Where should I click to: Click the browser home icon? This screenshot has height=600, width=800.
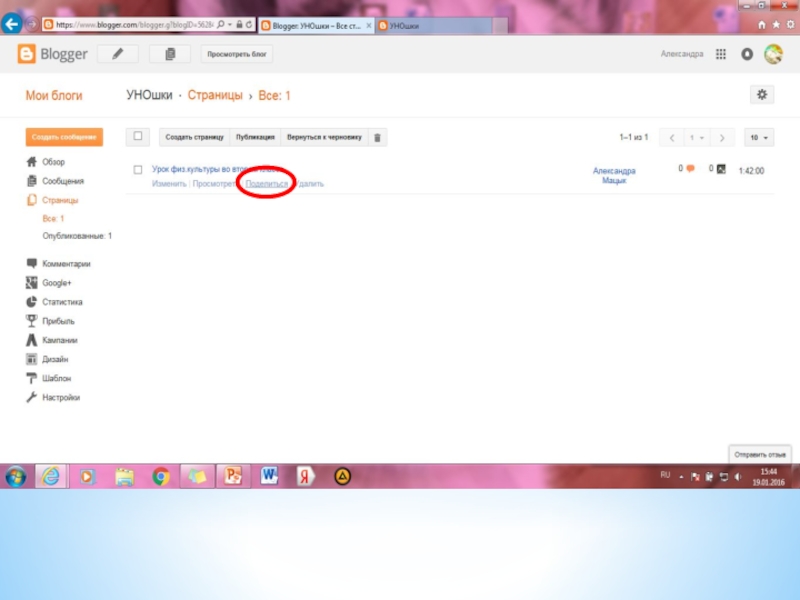762,24
